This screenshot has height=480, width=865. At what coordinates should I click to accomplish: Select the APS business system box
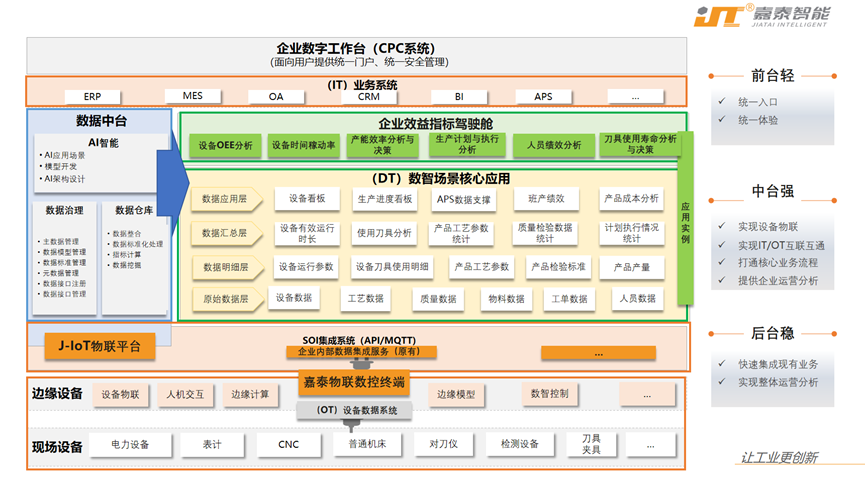pyautogui.click(x=543, y=97)
